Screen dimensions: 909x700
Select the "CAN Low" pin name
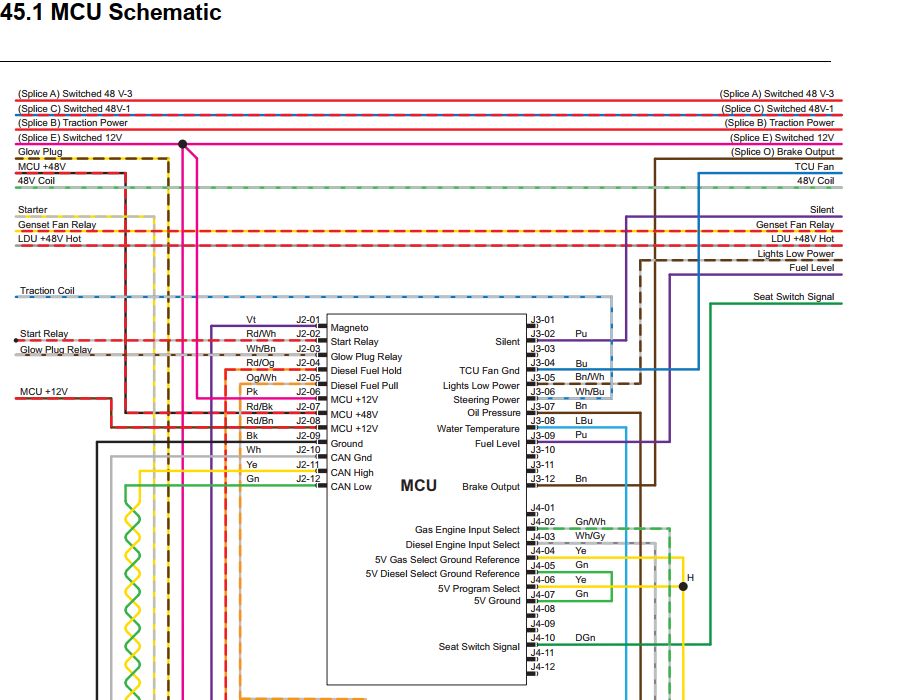351,487
